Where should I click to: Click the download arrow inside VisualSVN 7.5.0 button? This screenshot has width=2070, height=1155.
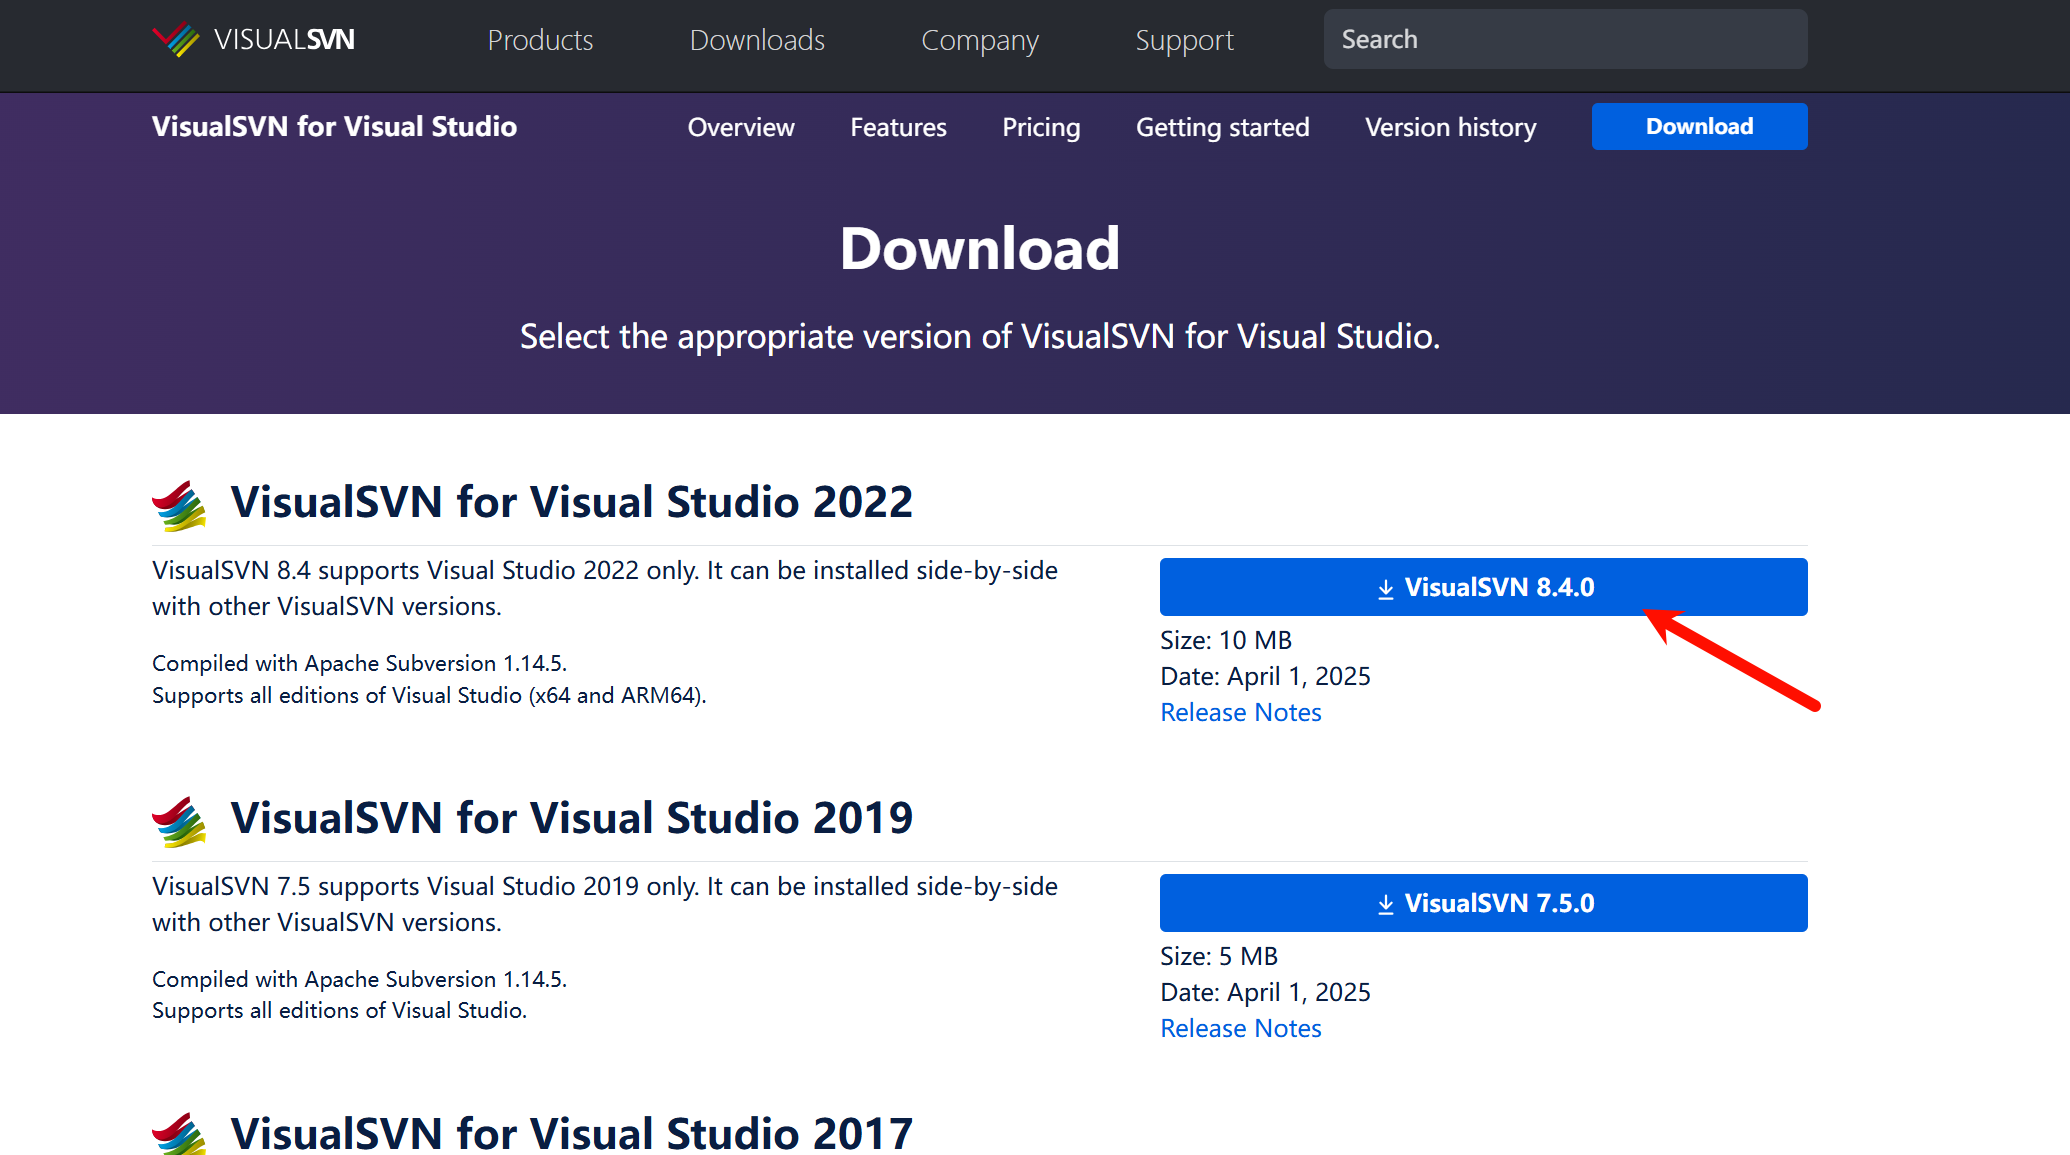tap(1386, 903)
